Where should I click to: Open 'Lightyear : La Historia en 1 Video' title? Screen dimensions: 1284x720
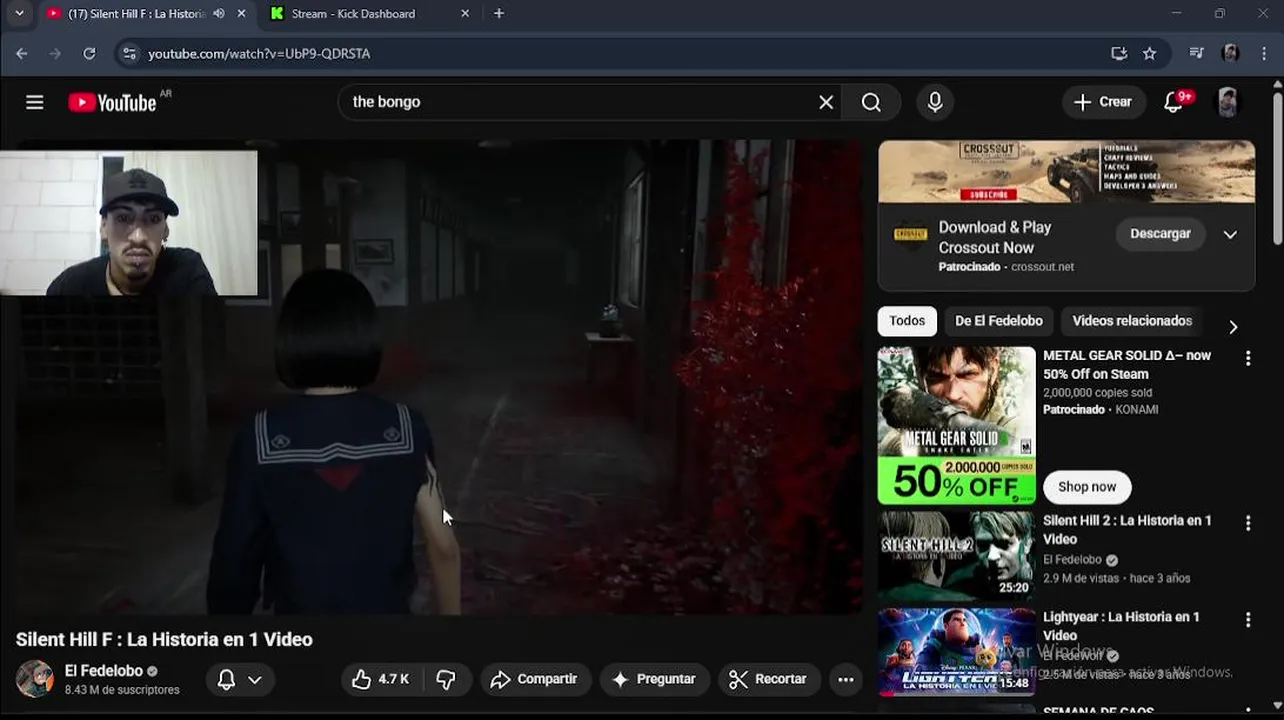1121,626
